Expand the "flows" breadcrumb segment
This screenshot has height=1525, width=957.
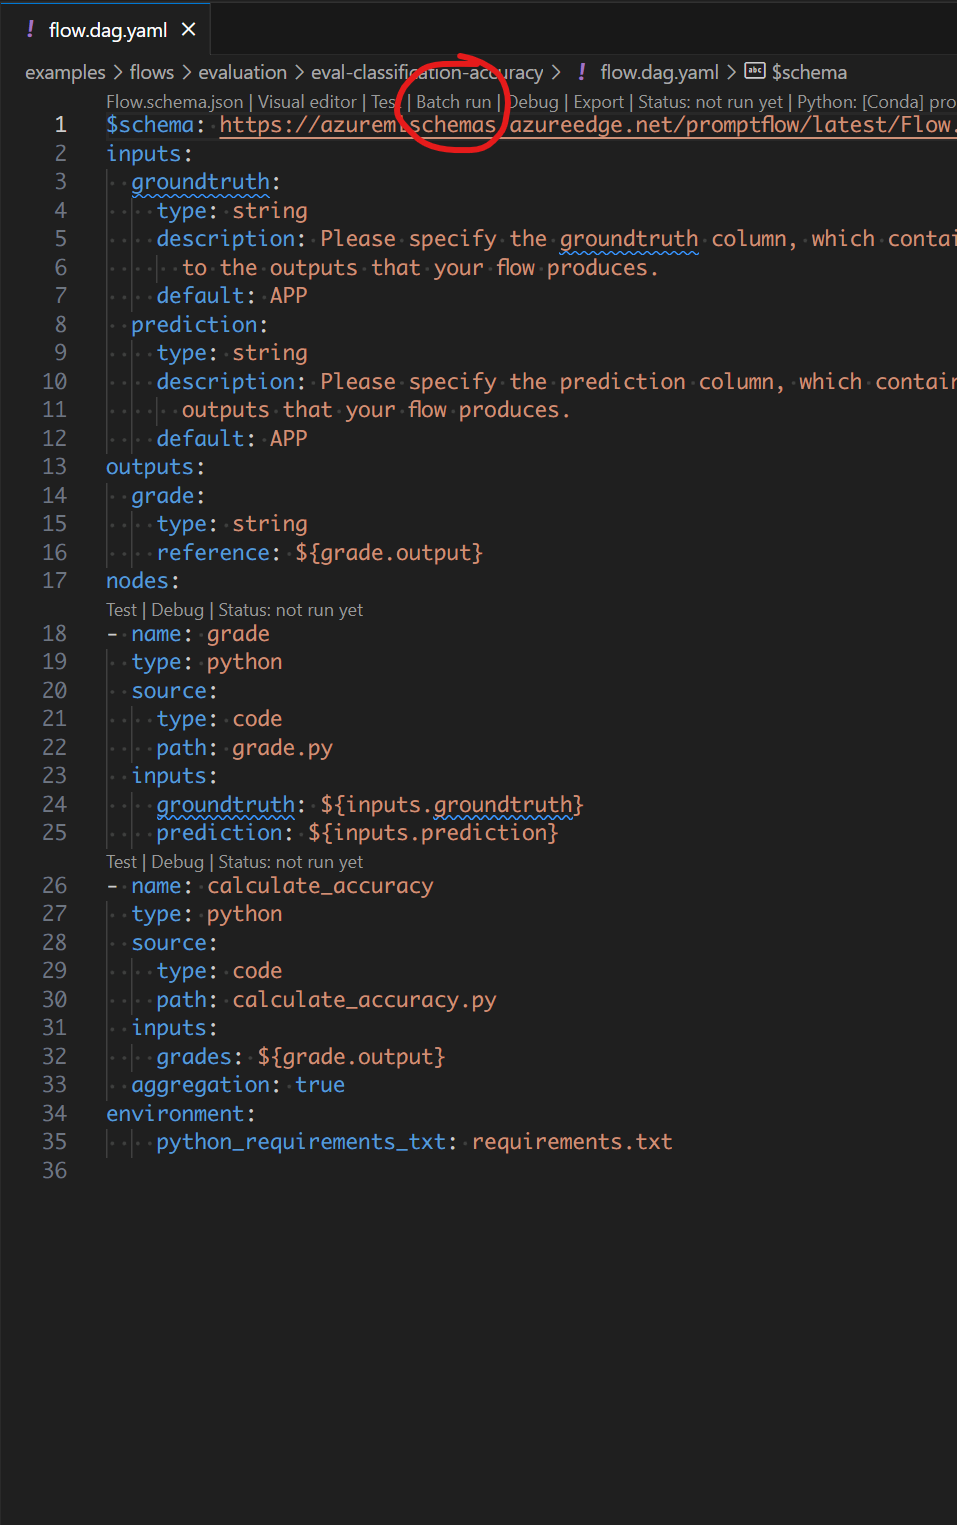pos(151,72)
